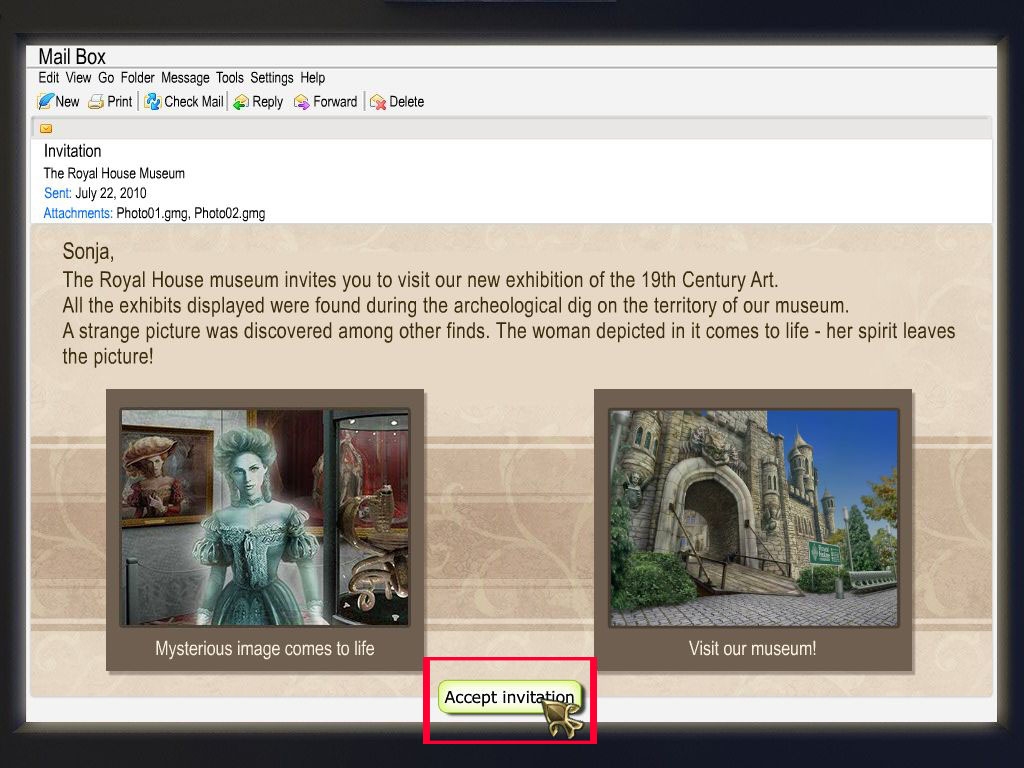Click the Check Mail toolbar label
1024x768 pixels.
[x=194, y=102]
